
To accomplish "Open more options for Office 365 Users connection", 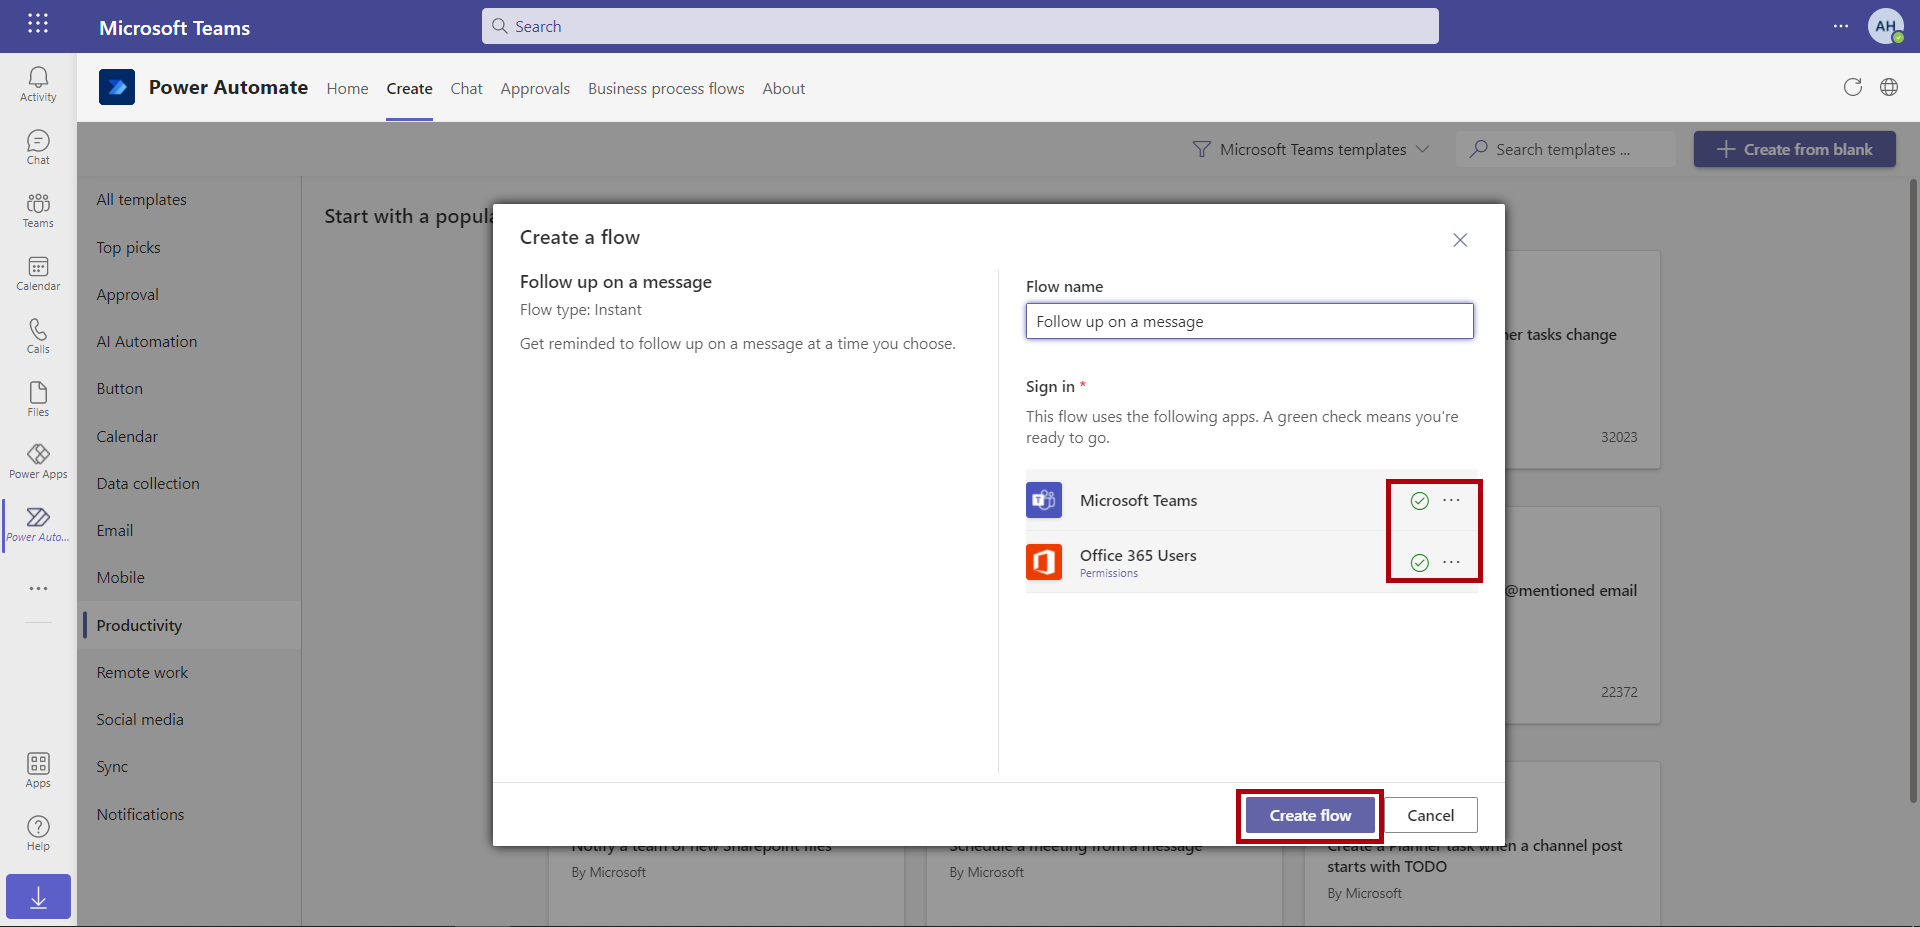I will point(1451,562).
